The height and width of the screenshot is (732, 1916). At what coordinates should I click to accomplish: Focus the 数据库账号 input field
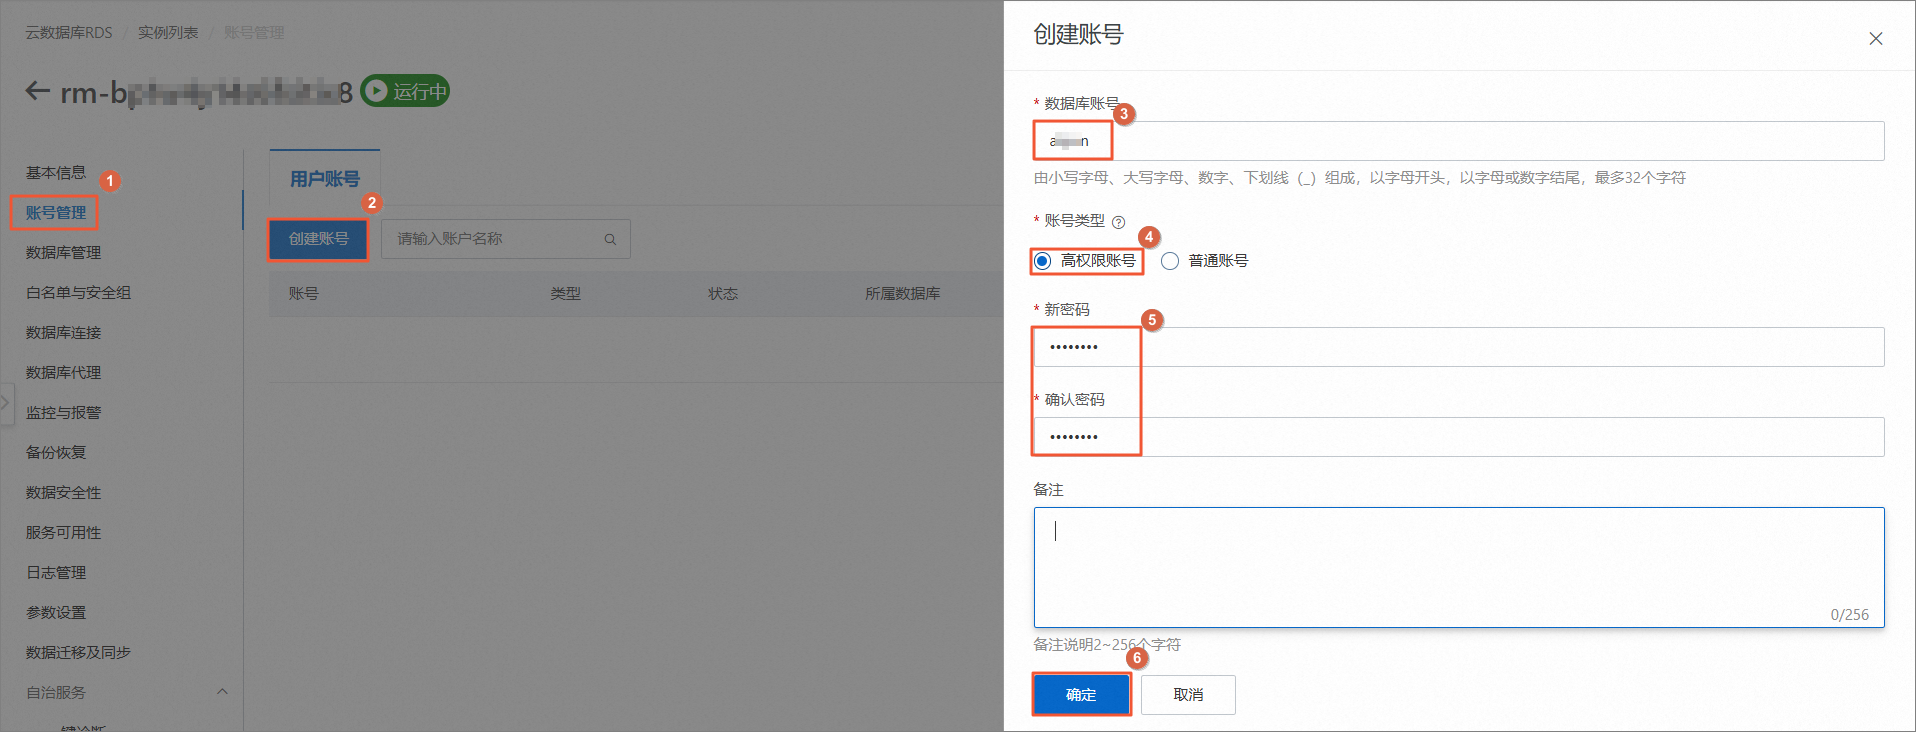click(x=1459, y=141)
